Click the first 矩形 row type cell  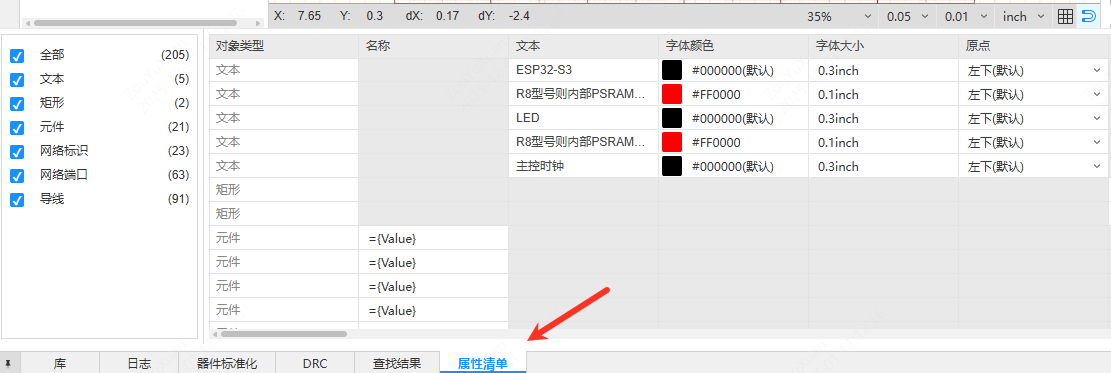283,190
